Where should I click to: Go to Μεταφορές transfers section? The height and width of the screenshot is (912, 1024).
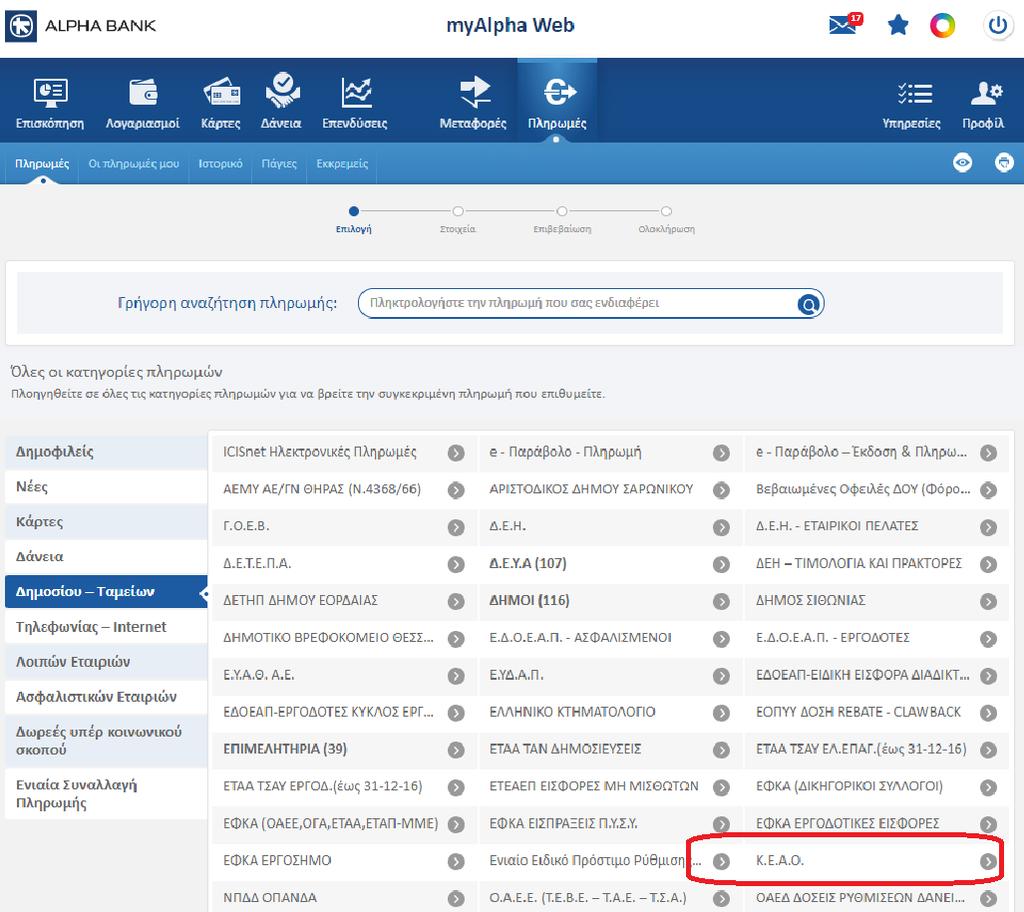(x=473, y=103)
